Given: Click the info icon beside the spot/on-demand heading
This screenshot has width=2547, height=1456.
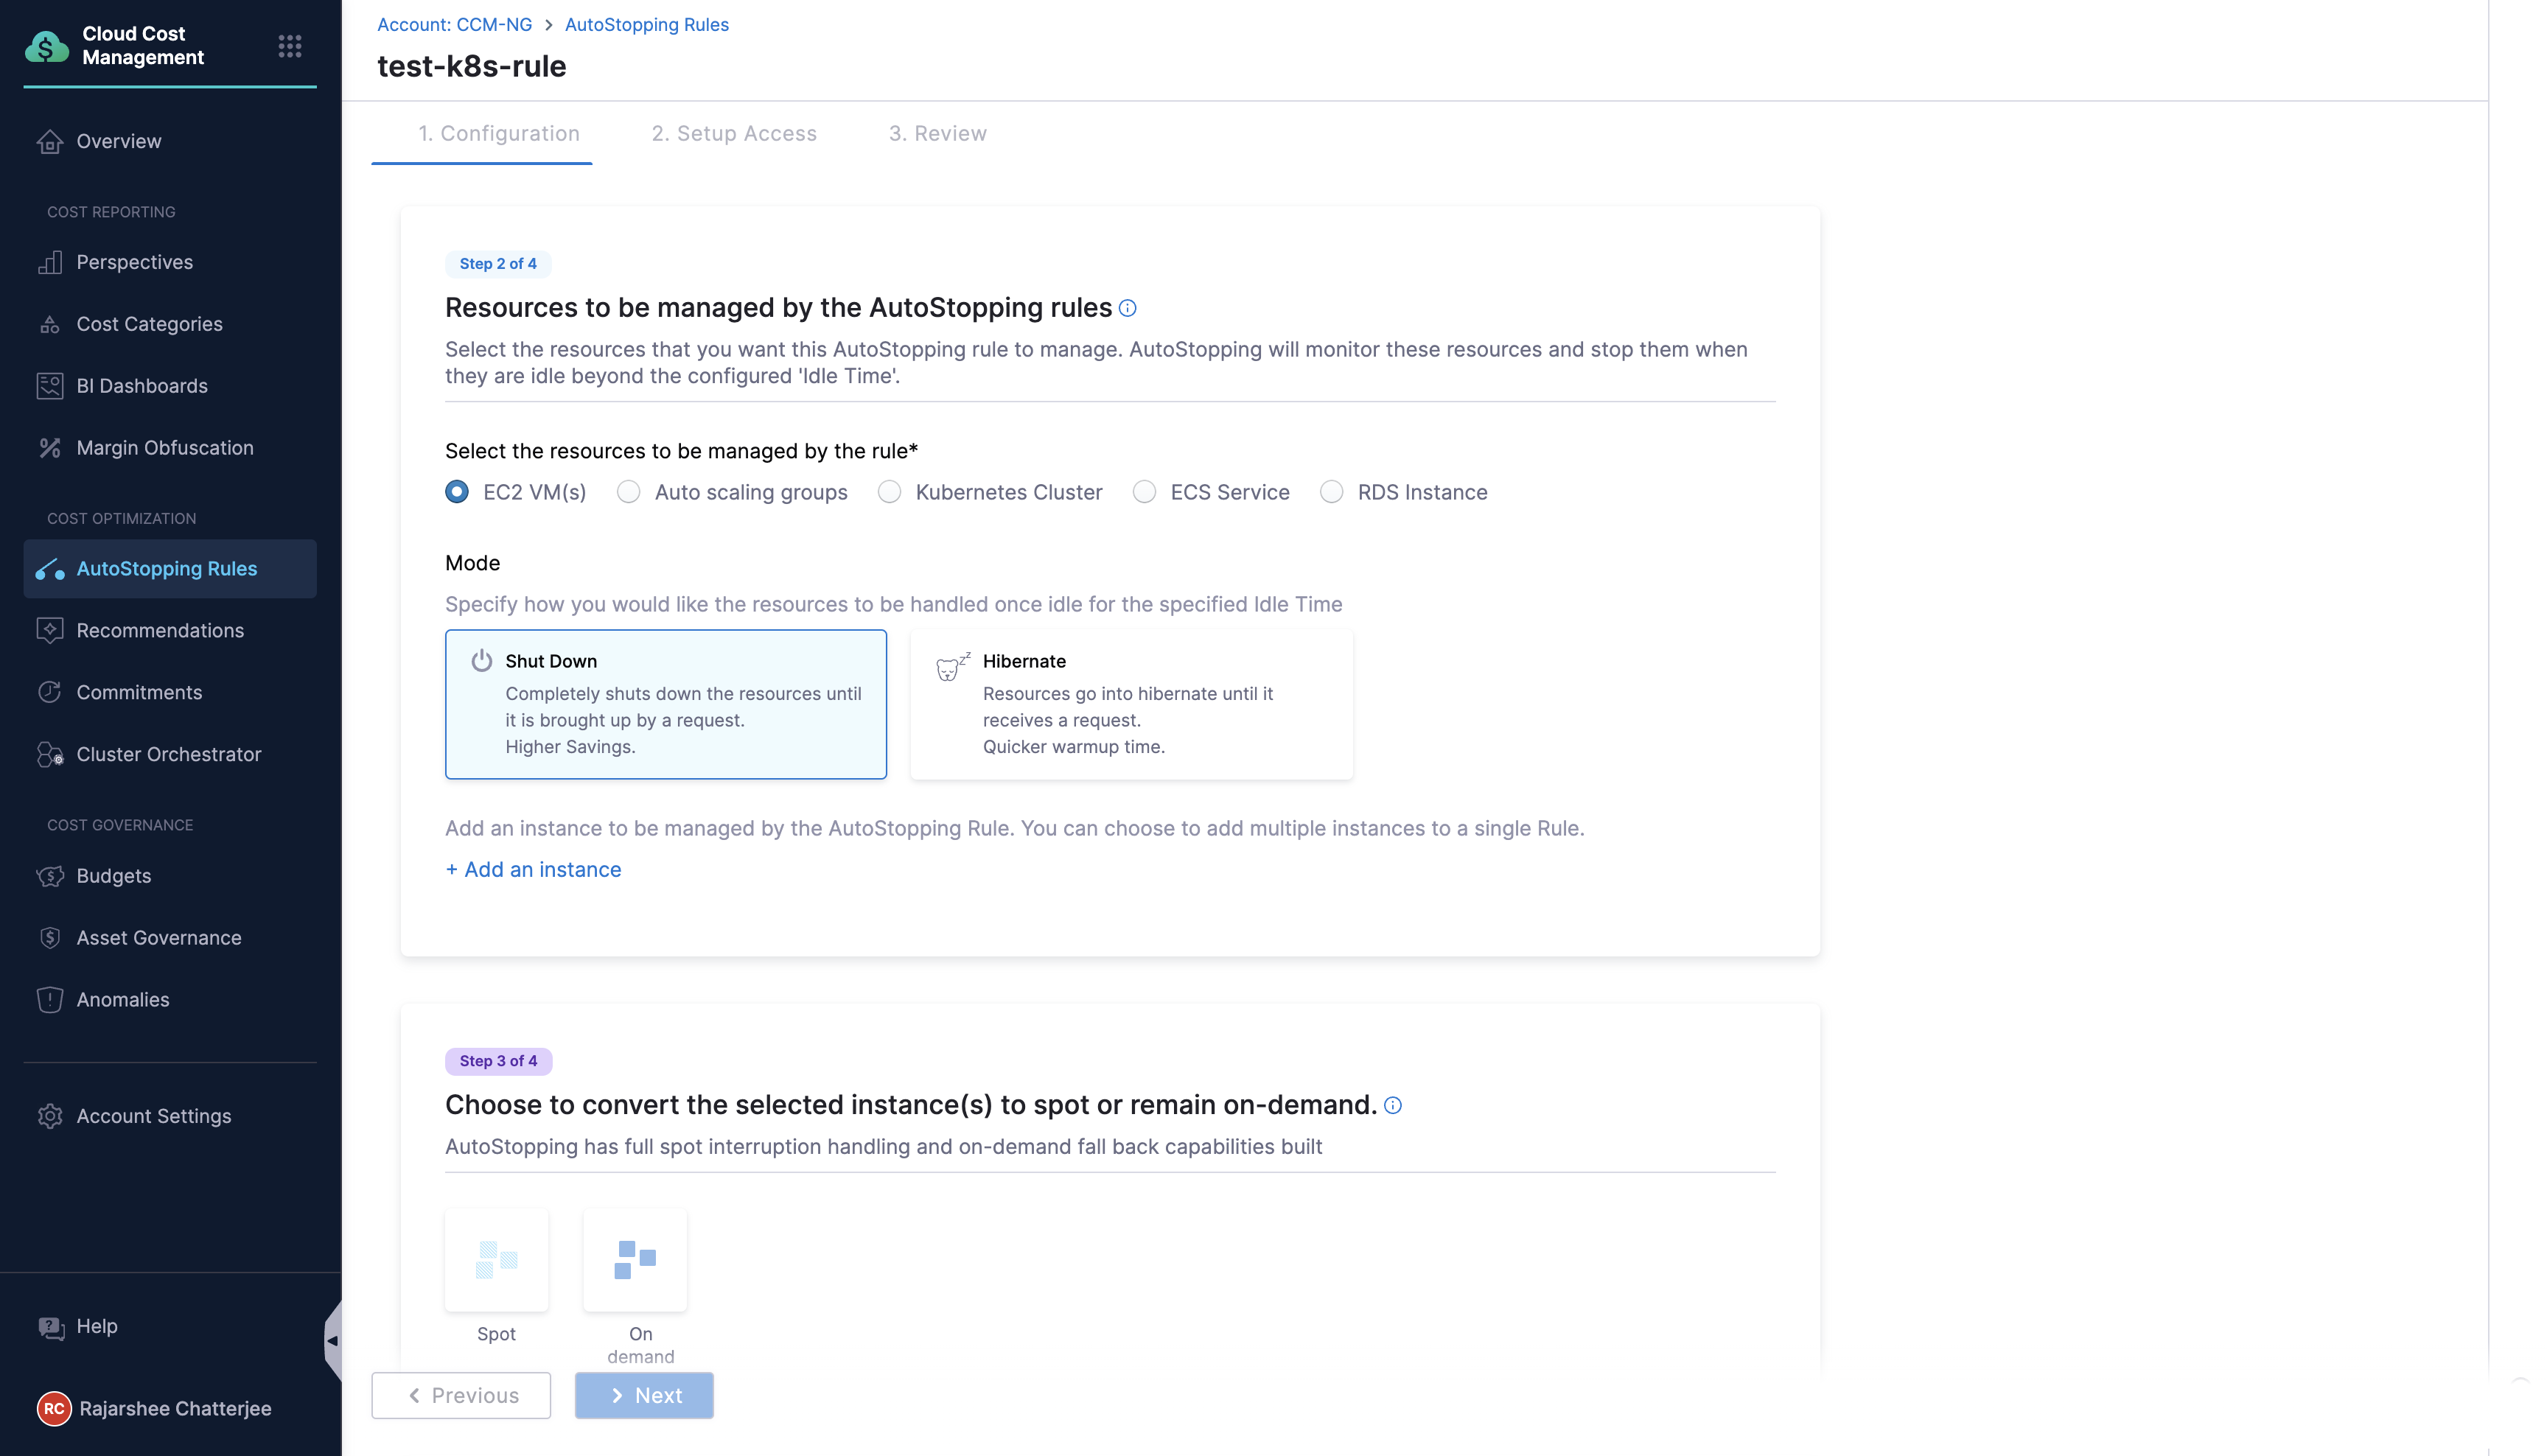Looking at the screenshot, I should [1393, 1105].
